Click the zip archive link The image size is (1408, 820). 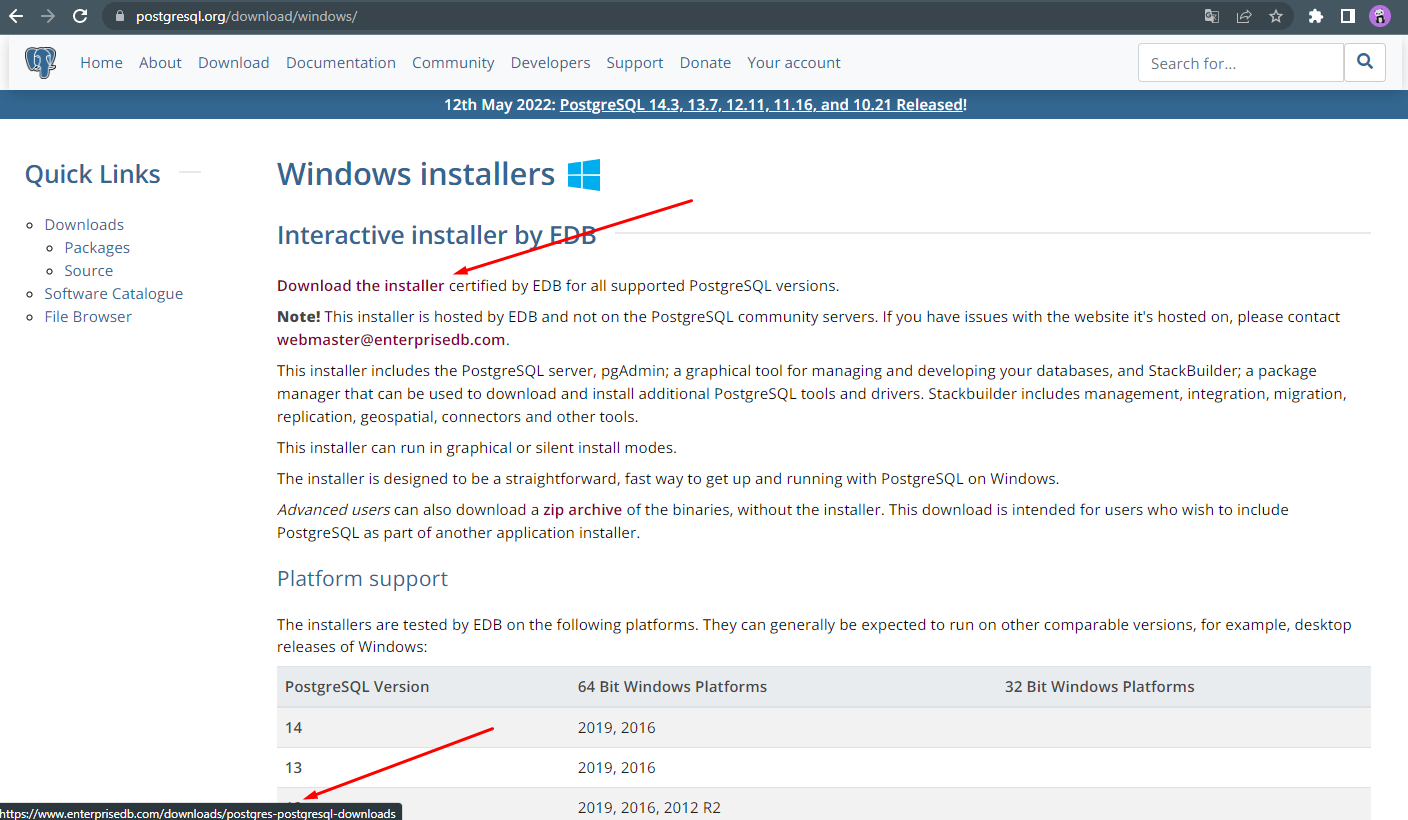pos(582,509)
